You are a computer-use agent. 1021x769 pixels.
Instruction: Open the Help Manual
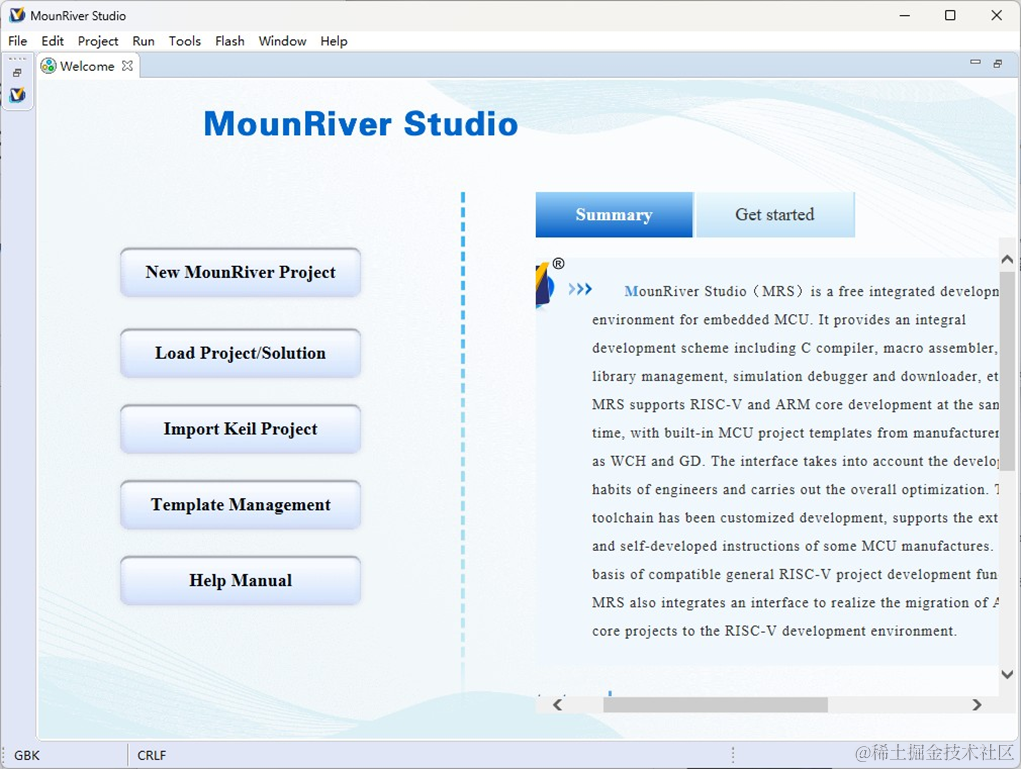240,580
